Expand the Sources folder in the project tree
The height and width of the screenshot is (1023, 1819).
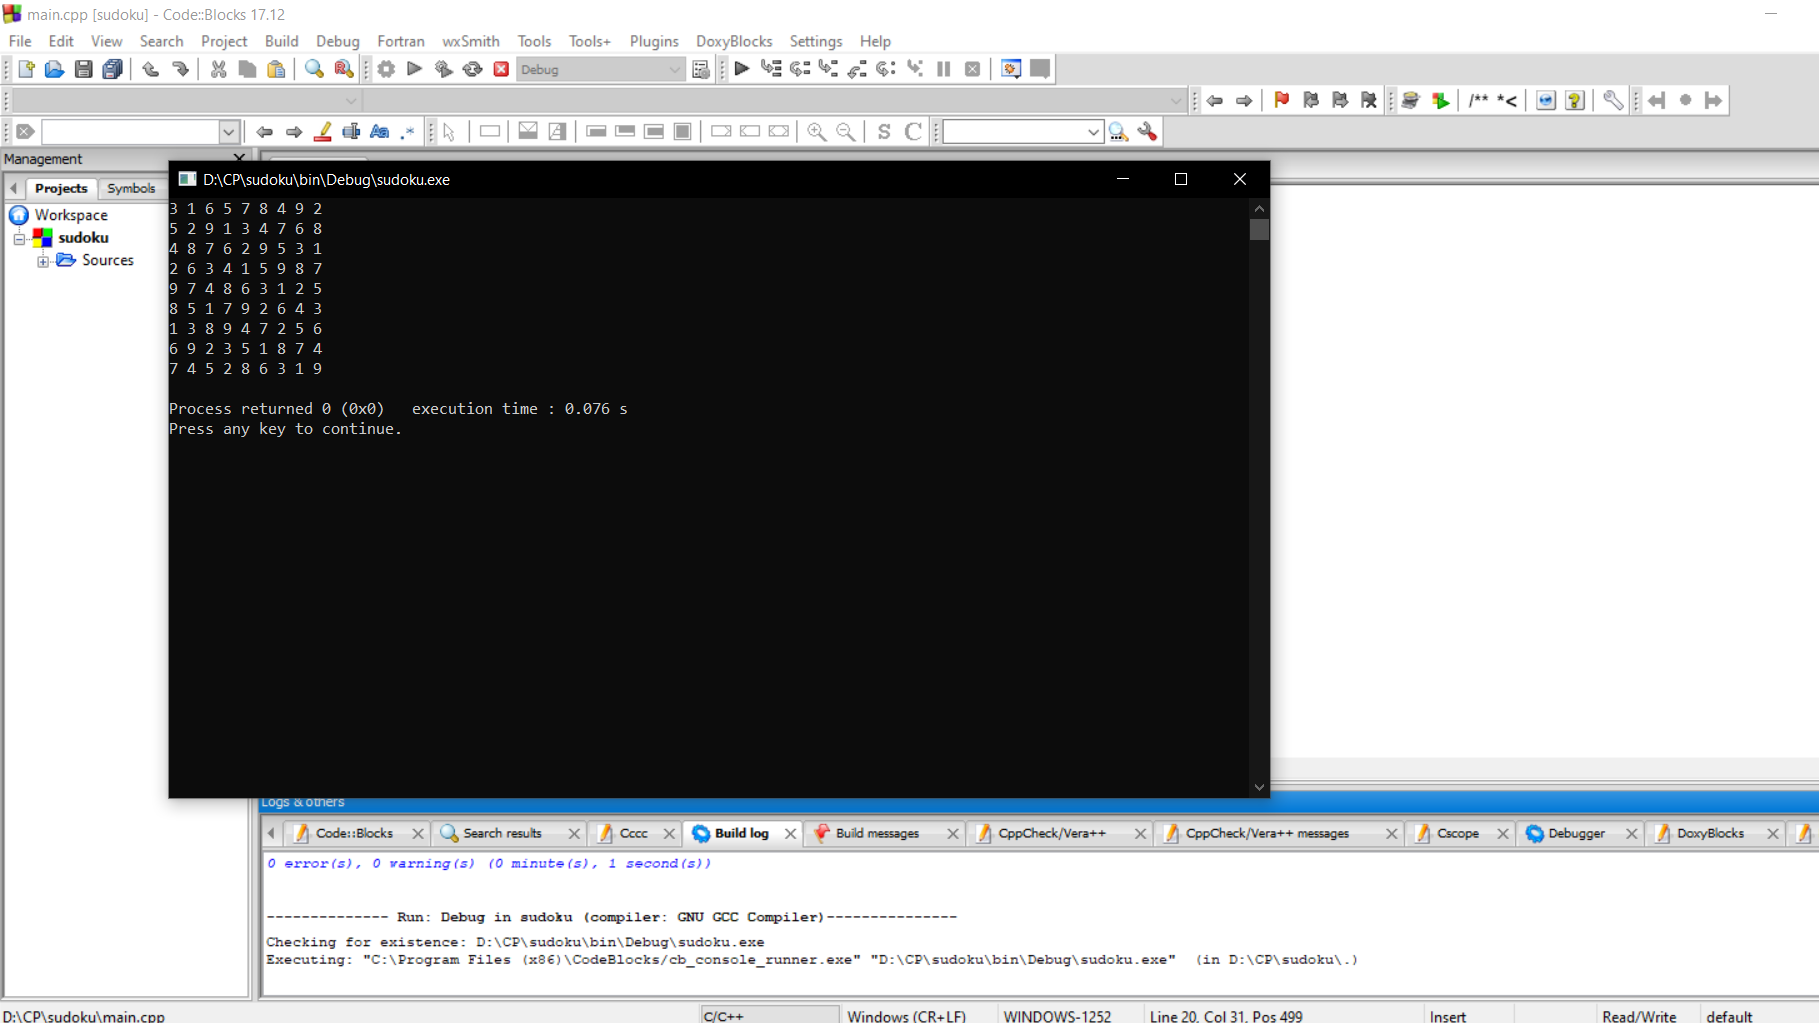tap(42, 261)
